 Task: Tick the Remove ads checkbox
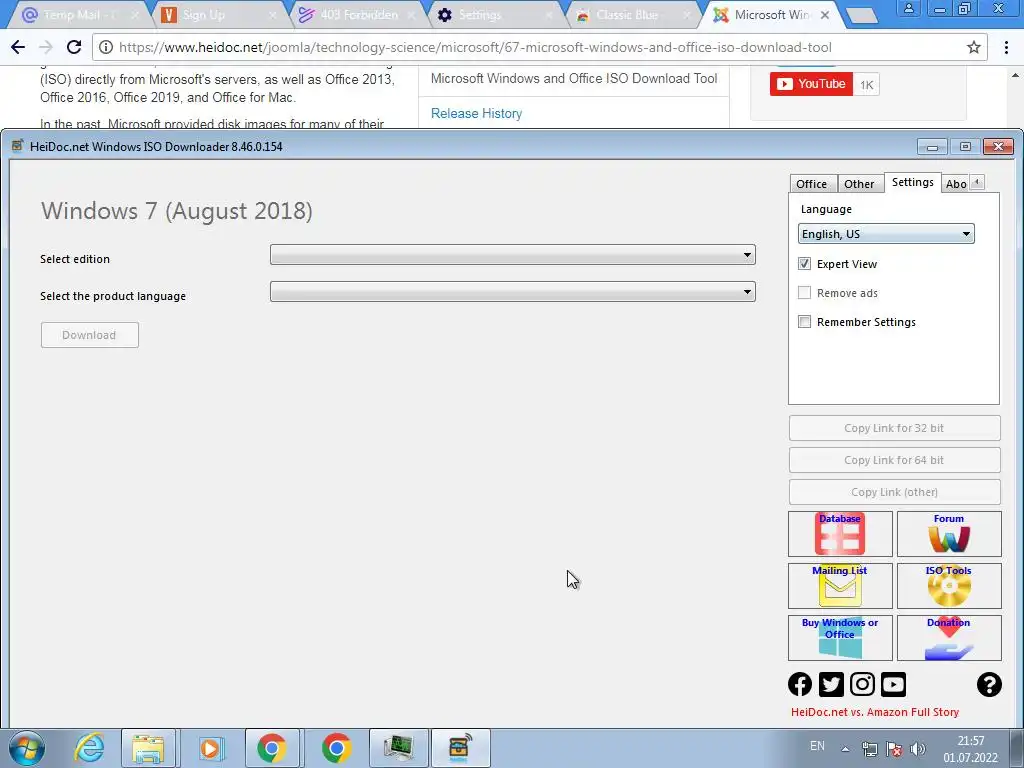(x=805, y=293)
